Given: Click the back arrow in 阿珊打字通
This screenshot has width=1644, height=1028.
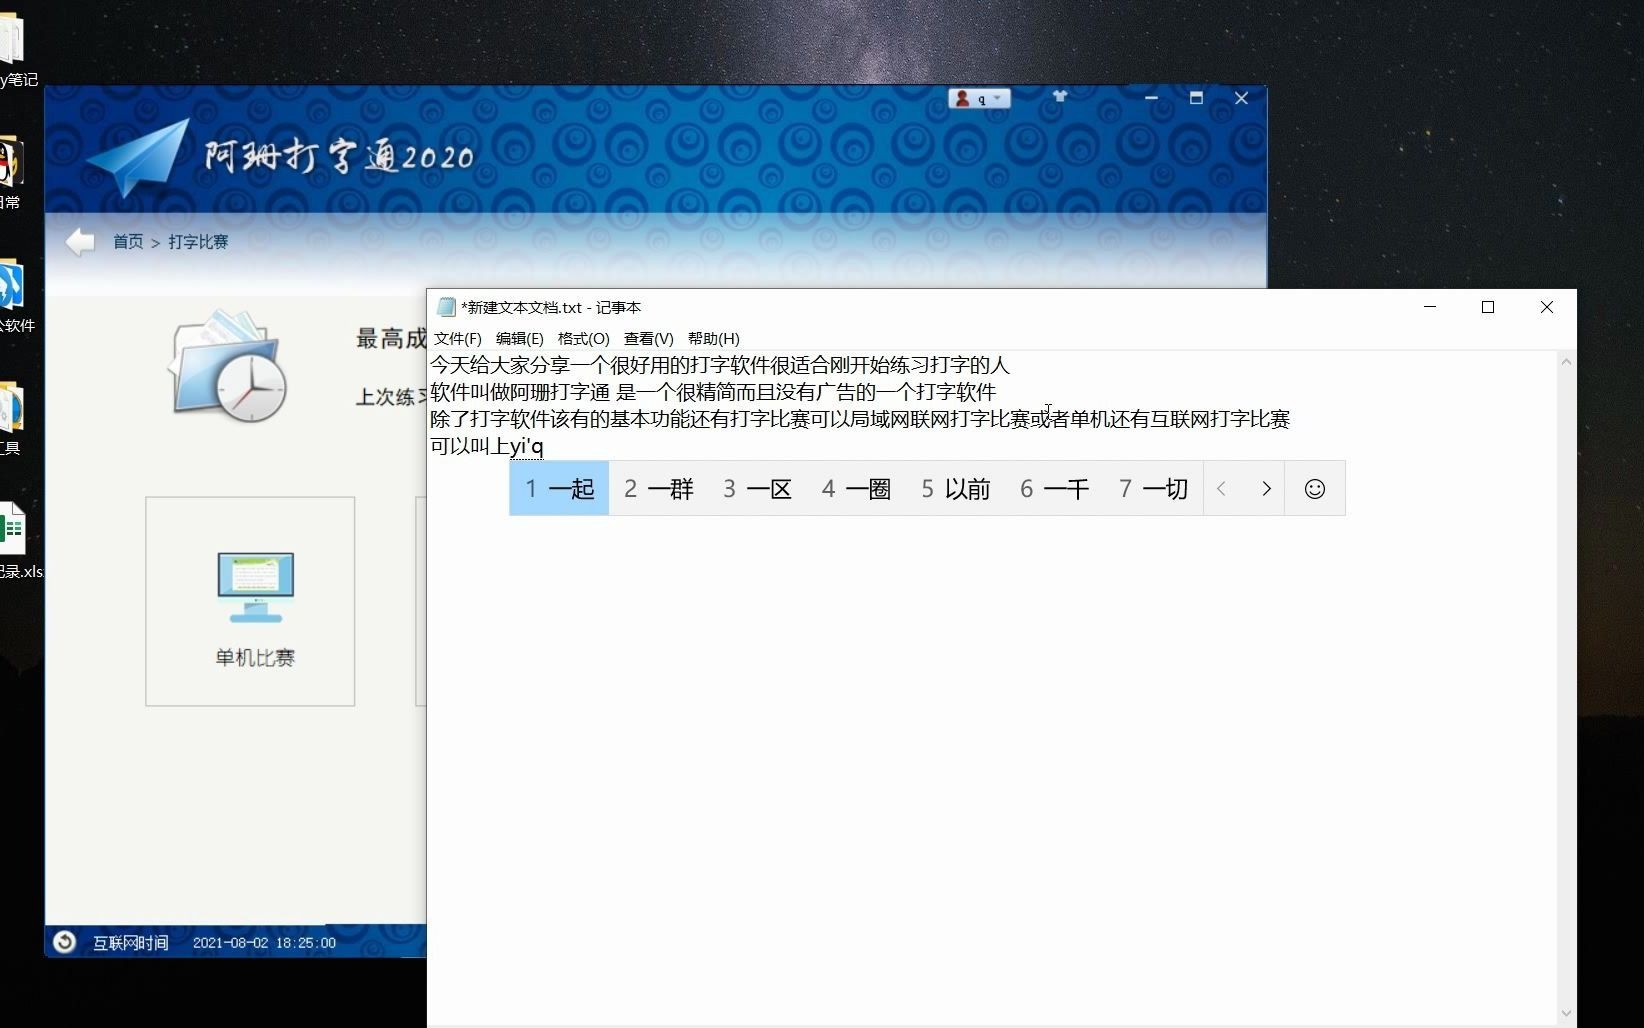Looking at the screenshot, I should pos(80,241).
